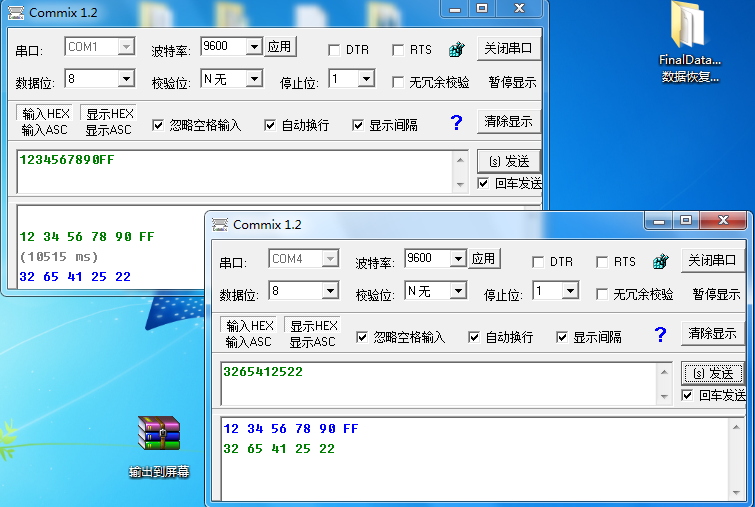This screenshot has height=507, width=755.
Task: Toggle the RTS checkbox in the COM1 window
Action: [398, 50]
